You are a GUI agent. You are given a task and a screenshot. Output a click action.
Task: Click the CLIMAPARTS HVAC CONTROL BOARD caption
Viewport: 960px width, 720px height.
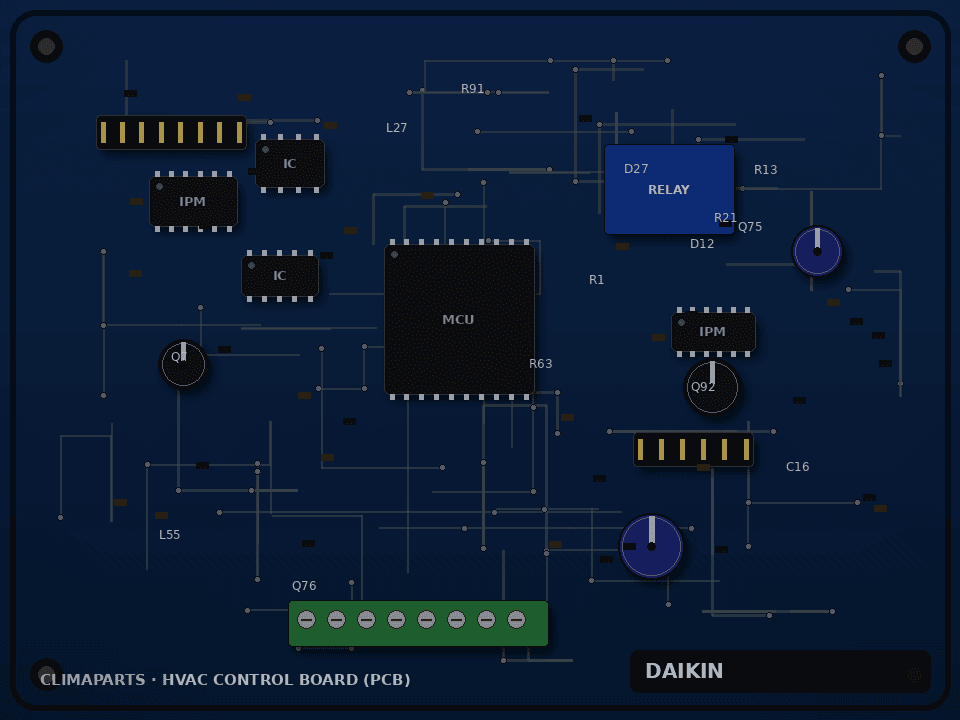click(225, 680)
